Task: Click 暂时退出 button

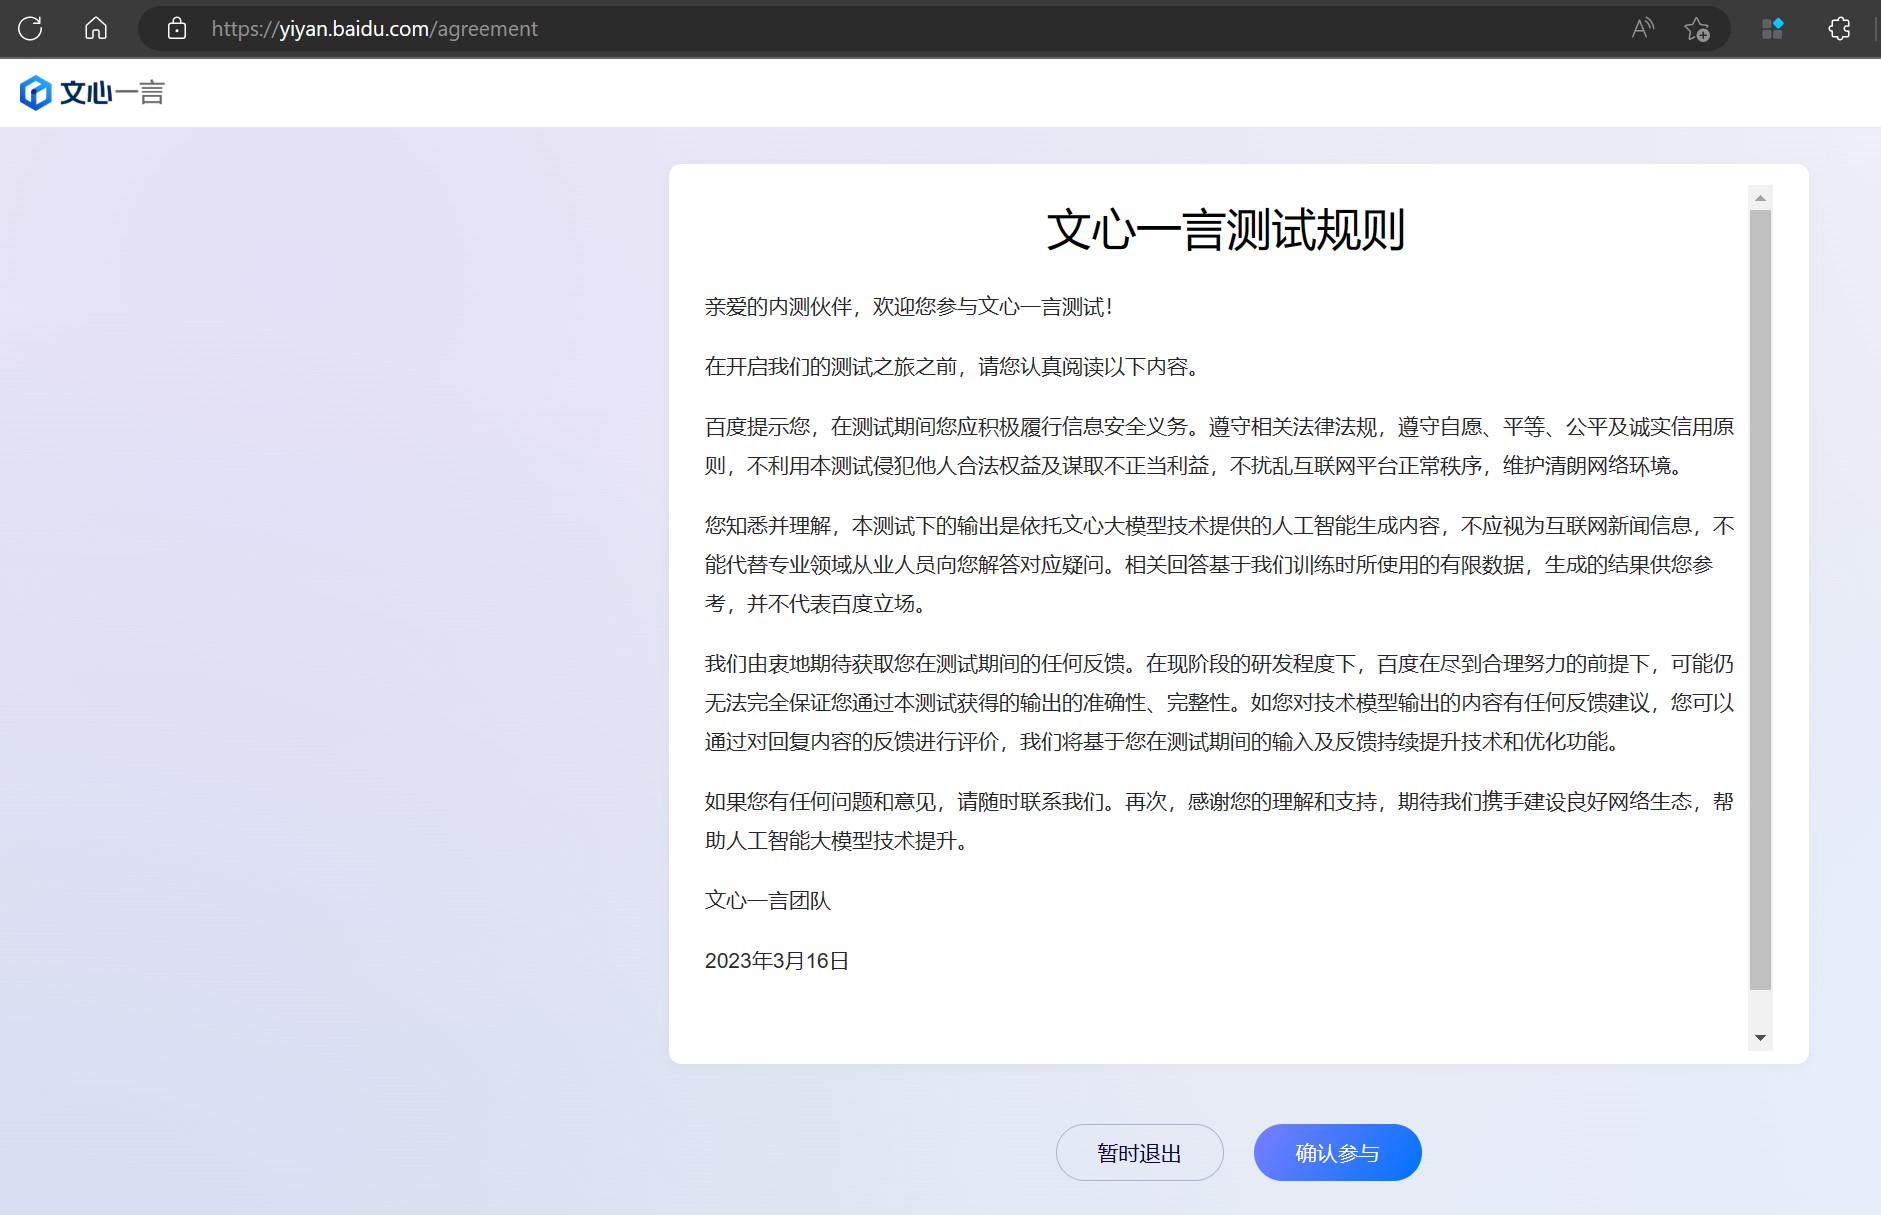Action: [1139, 1152]
